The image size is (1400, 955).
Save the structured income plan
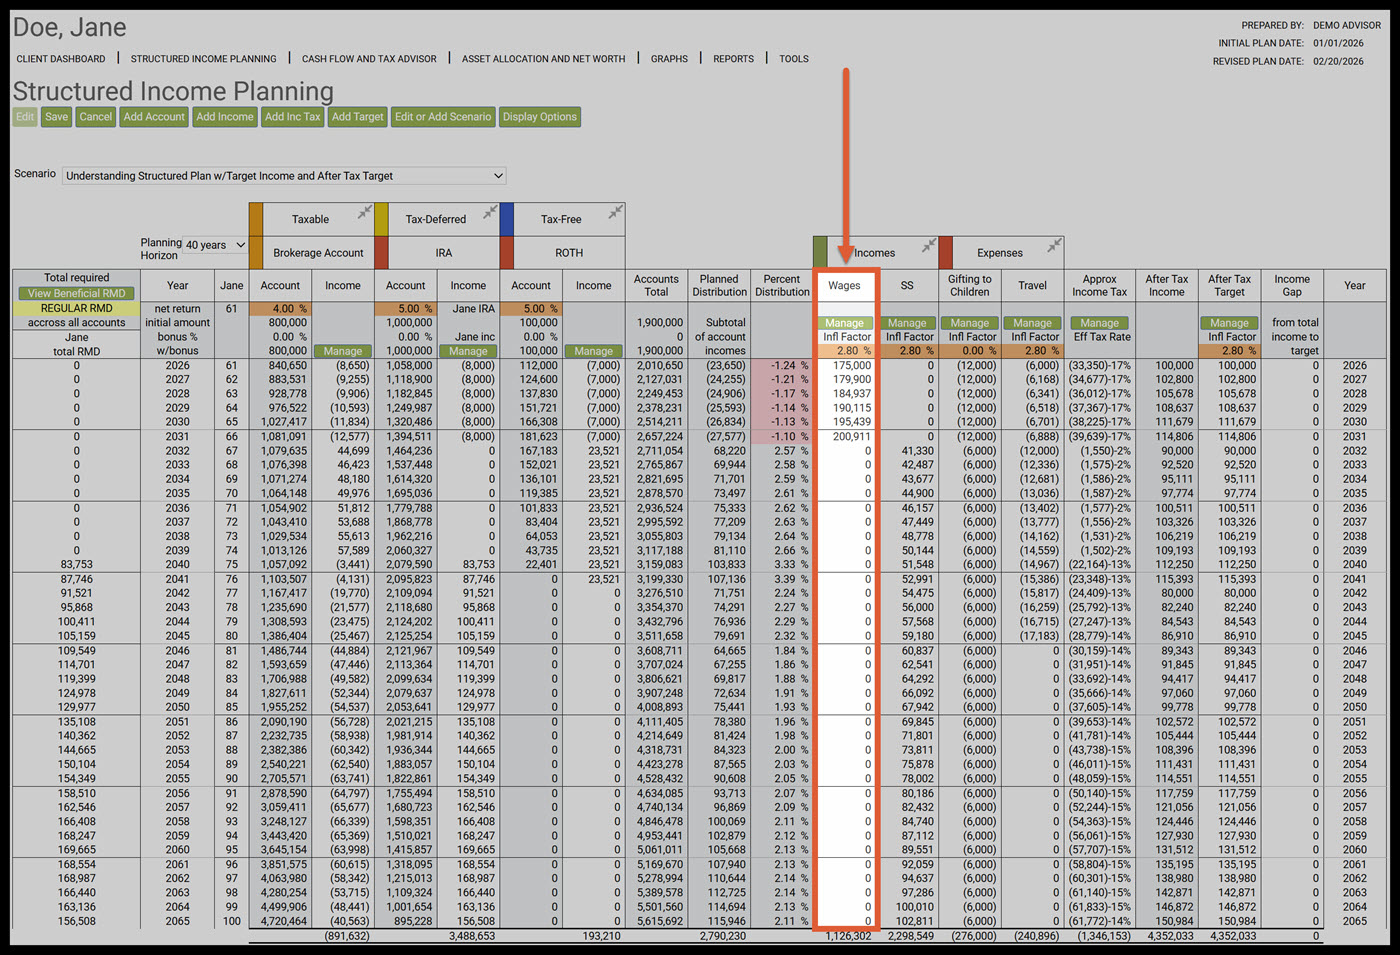tap(57, 117)
